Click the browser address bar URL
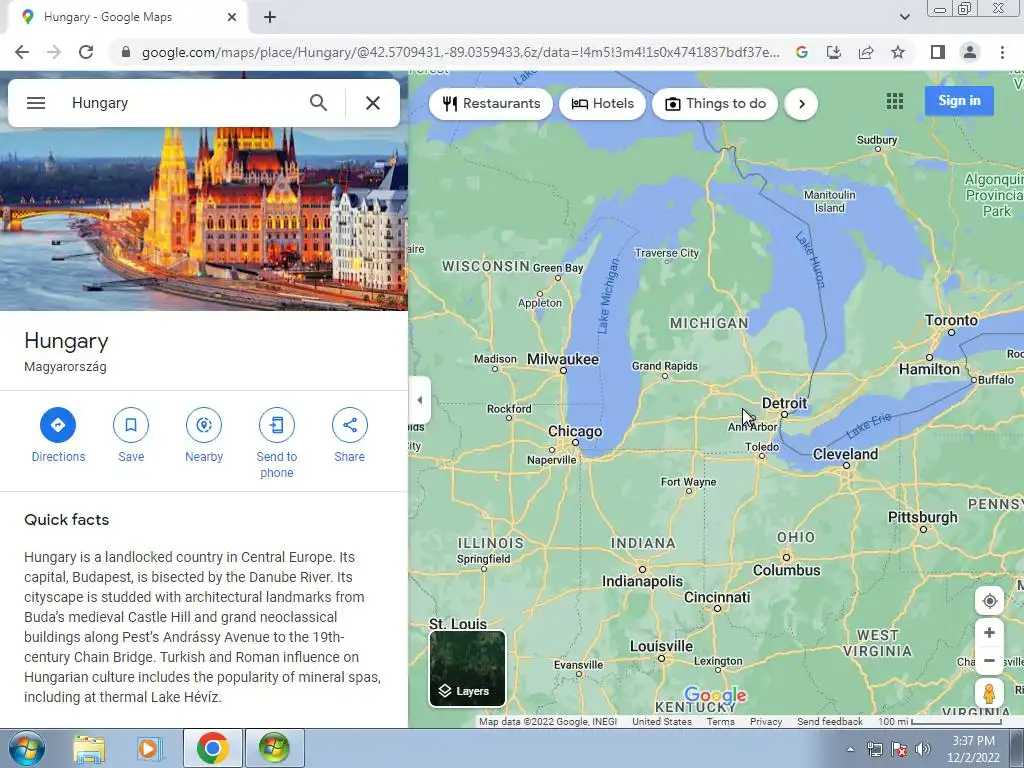 click(460, 52)
